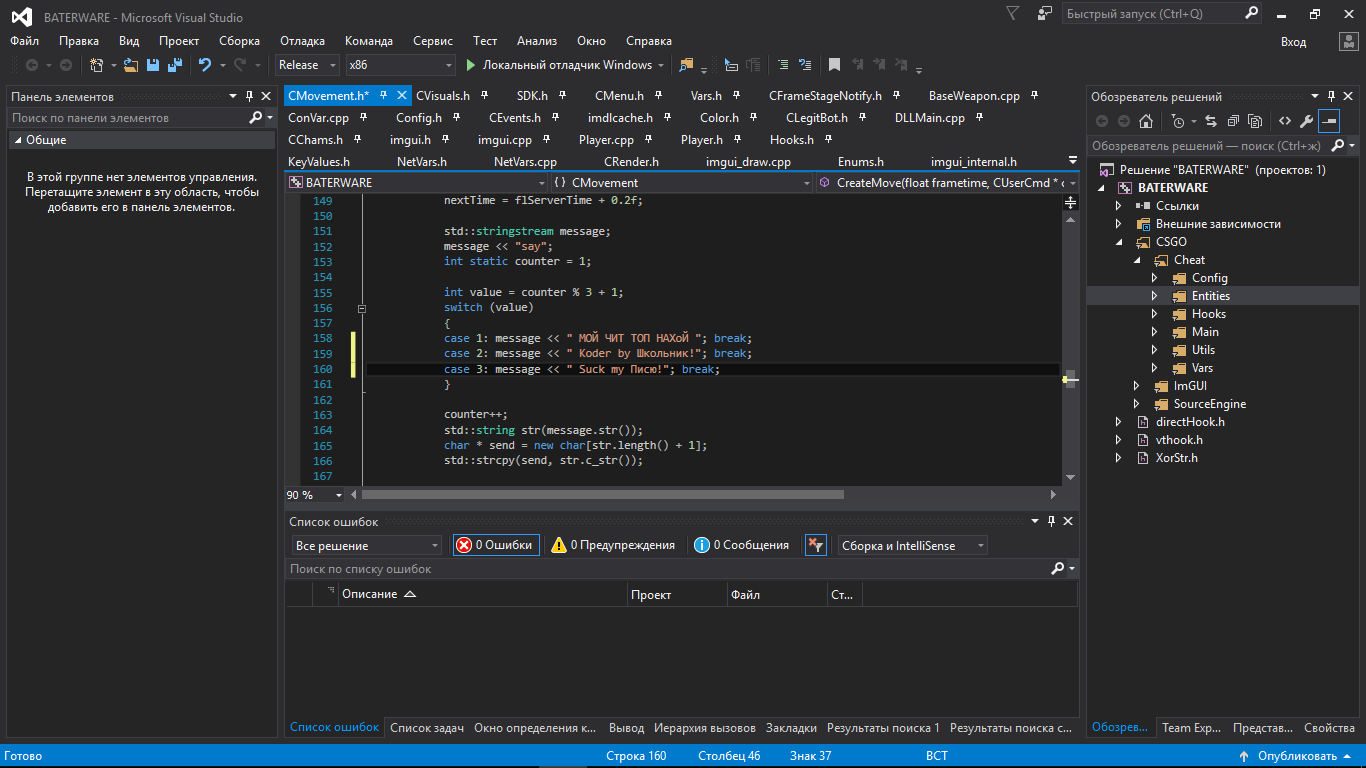This screenshot has height=768, width=1366.
Task: Uncomment selected lines toolbar icon
Action: click(804, 65)
